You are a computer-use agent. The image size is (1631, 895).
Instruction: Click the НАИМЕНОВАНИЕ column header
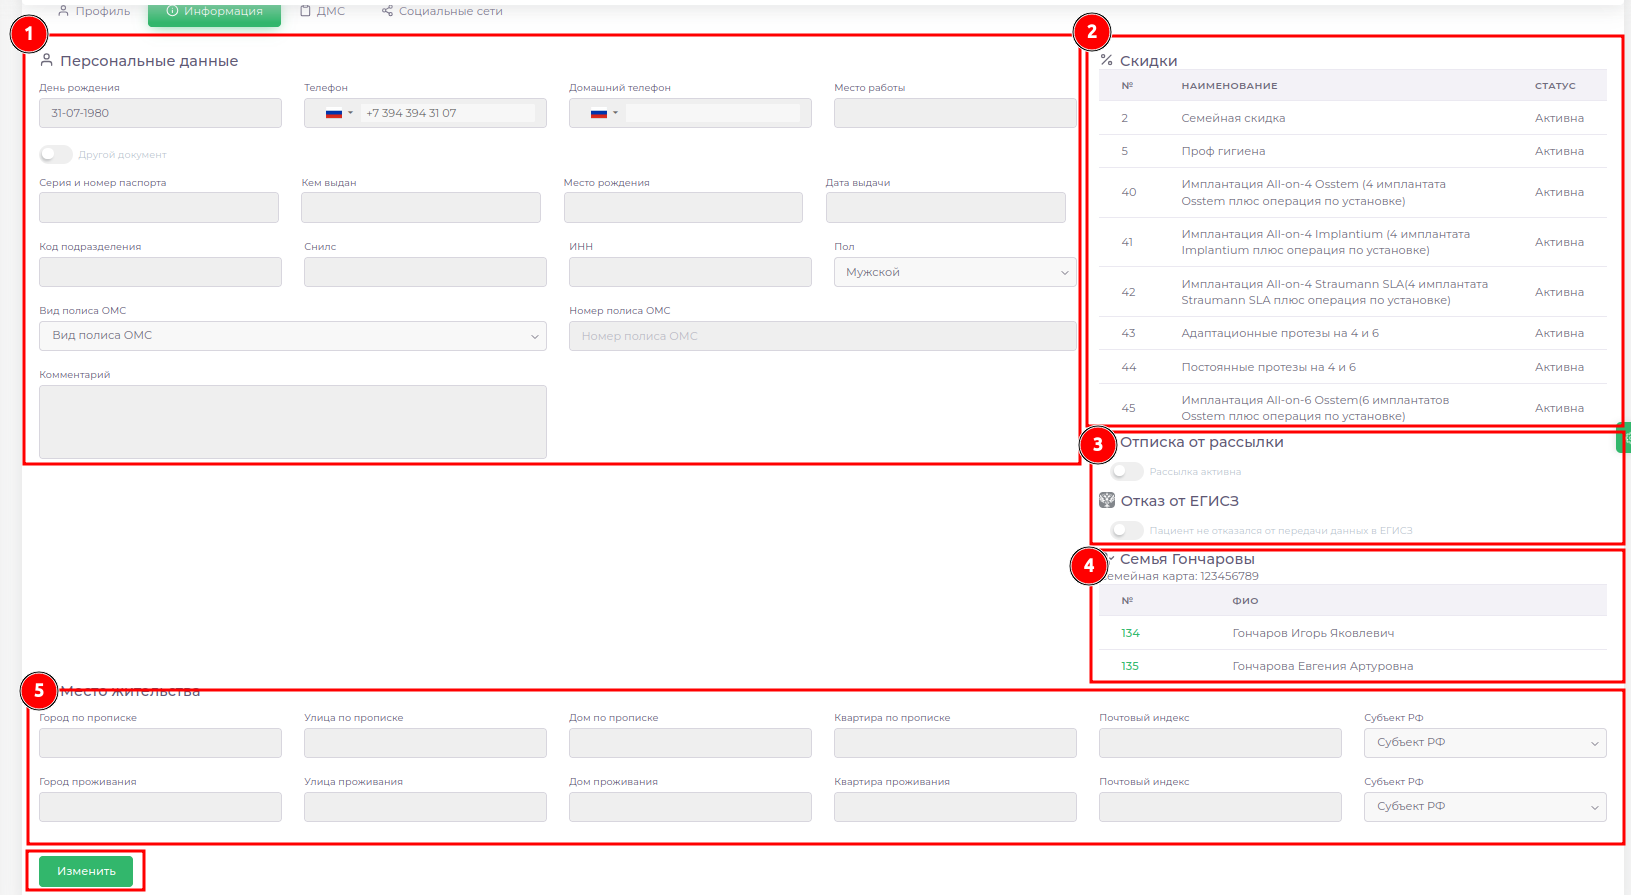1229,86
